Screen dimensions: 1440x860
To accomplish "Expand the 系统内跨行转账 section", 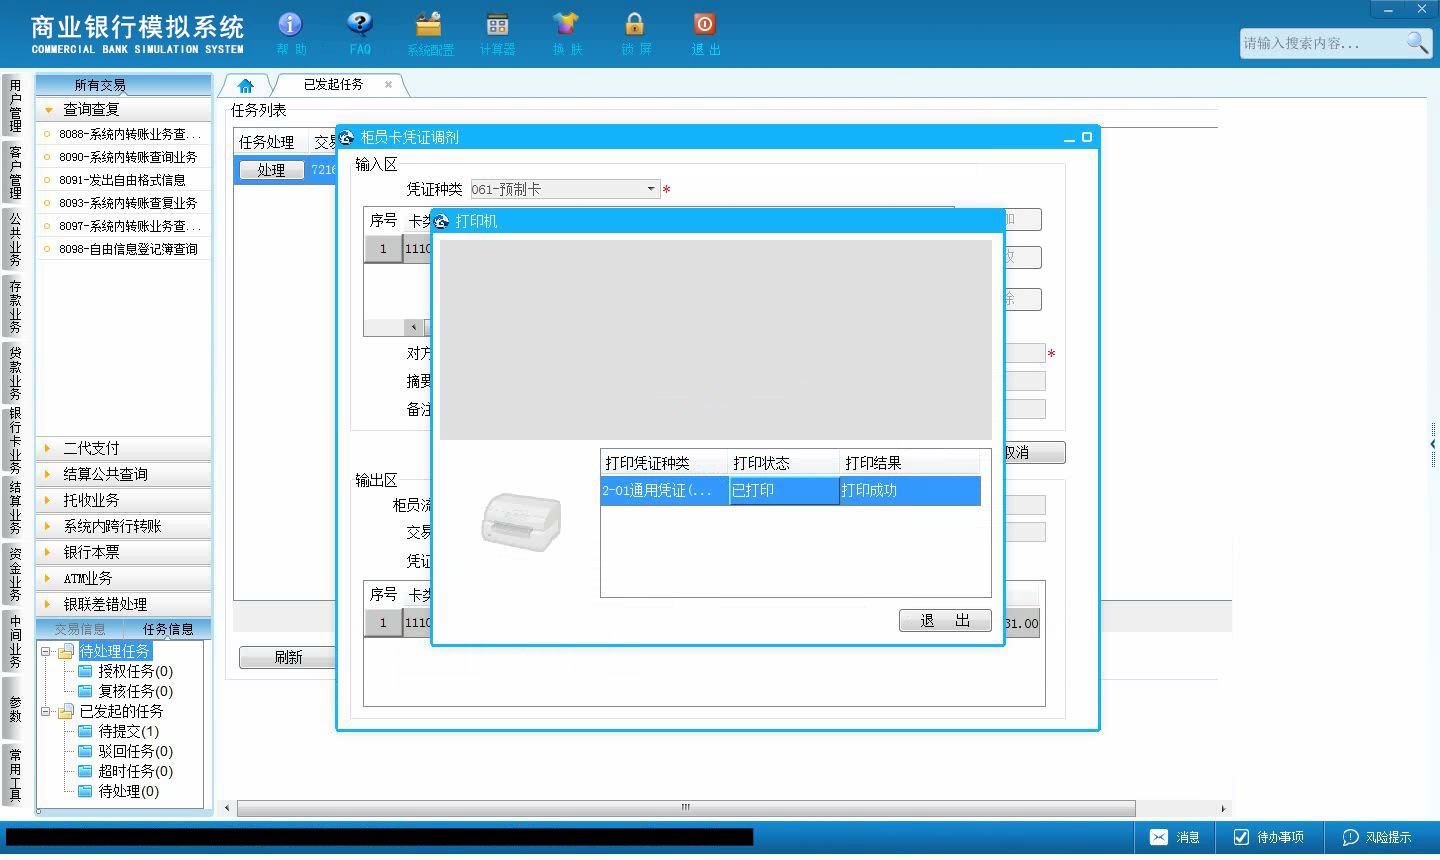I will coord(124,526).
